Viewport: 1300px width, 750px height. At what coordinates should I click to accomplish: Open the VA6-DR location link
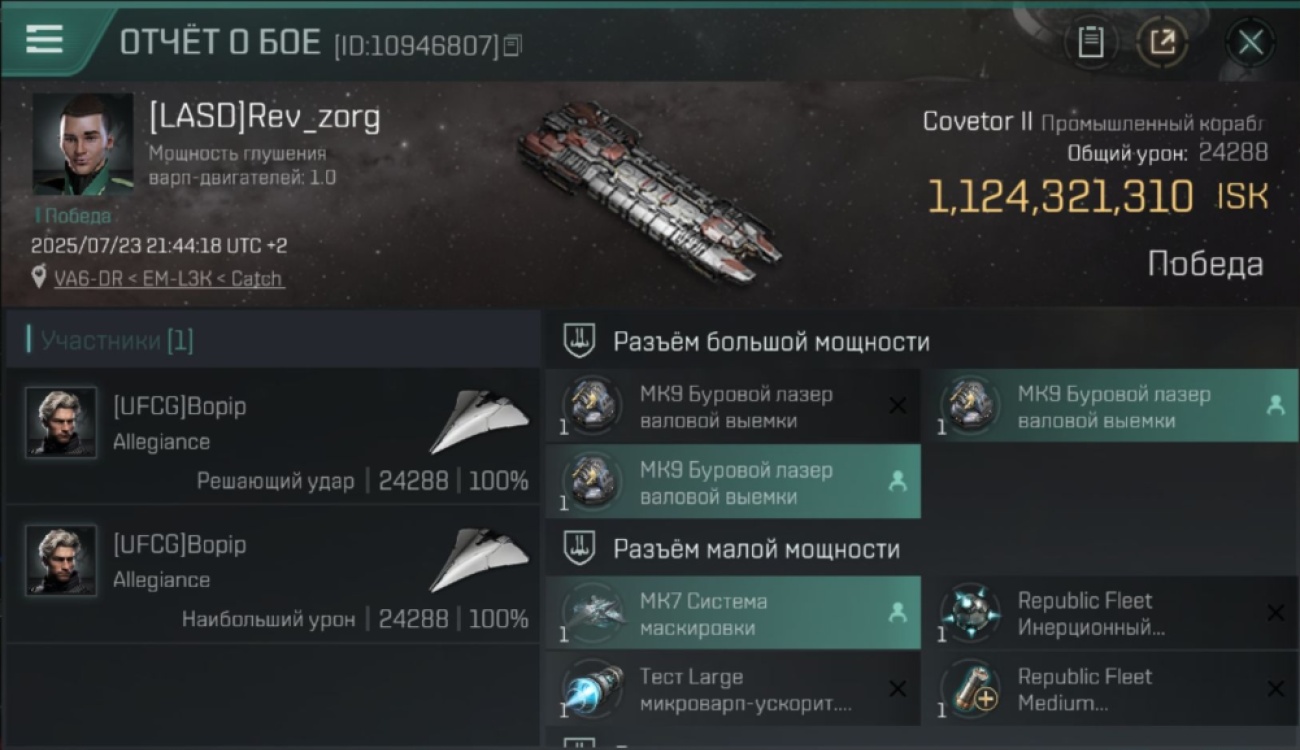168,278
